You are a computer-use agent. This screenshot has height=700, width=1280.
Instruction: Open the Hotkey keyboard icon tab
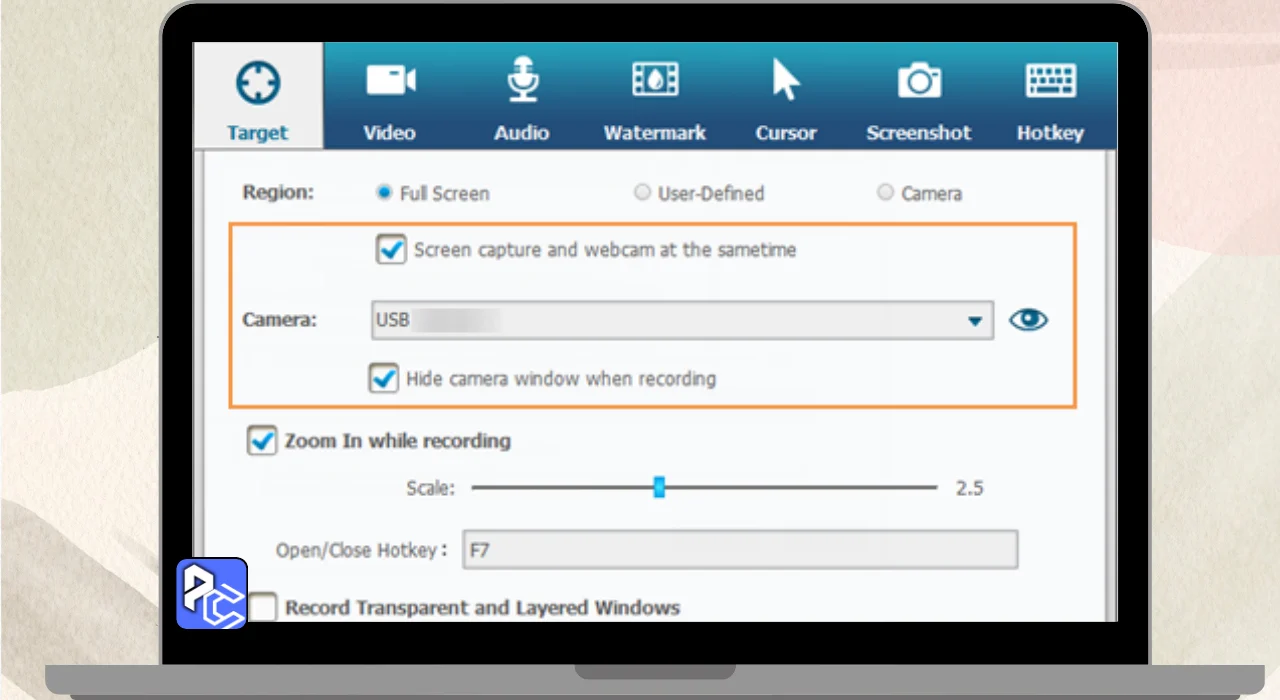tap(1050, 81)
